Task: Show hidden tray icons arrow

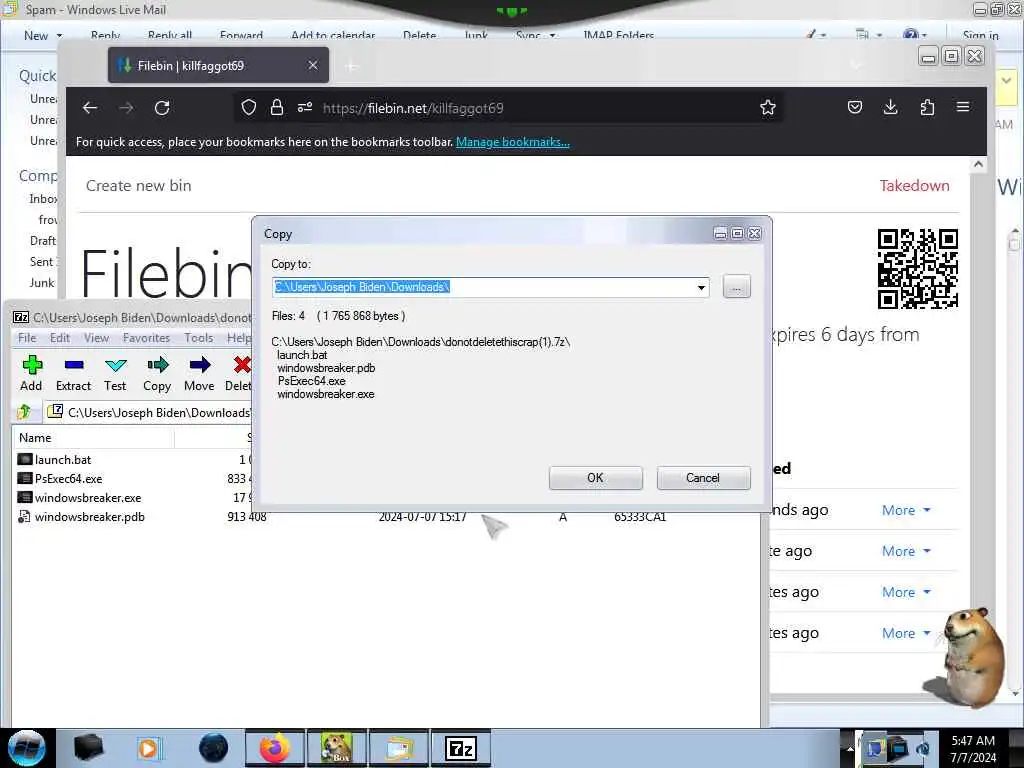Action: tap(850, 748)
